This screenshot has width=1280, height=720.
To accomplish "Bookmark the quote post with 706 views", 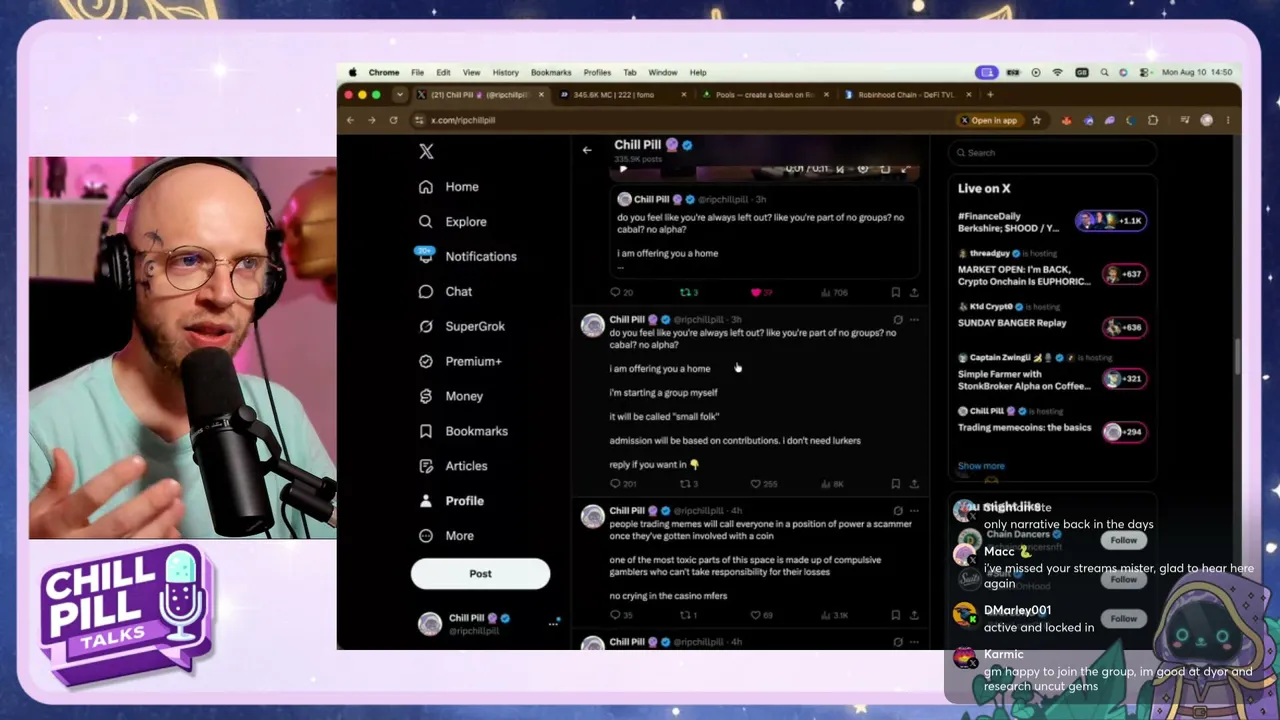I will [x=895, y=293].
